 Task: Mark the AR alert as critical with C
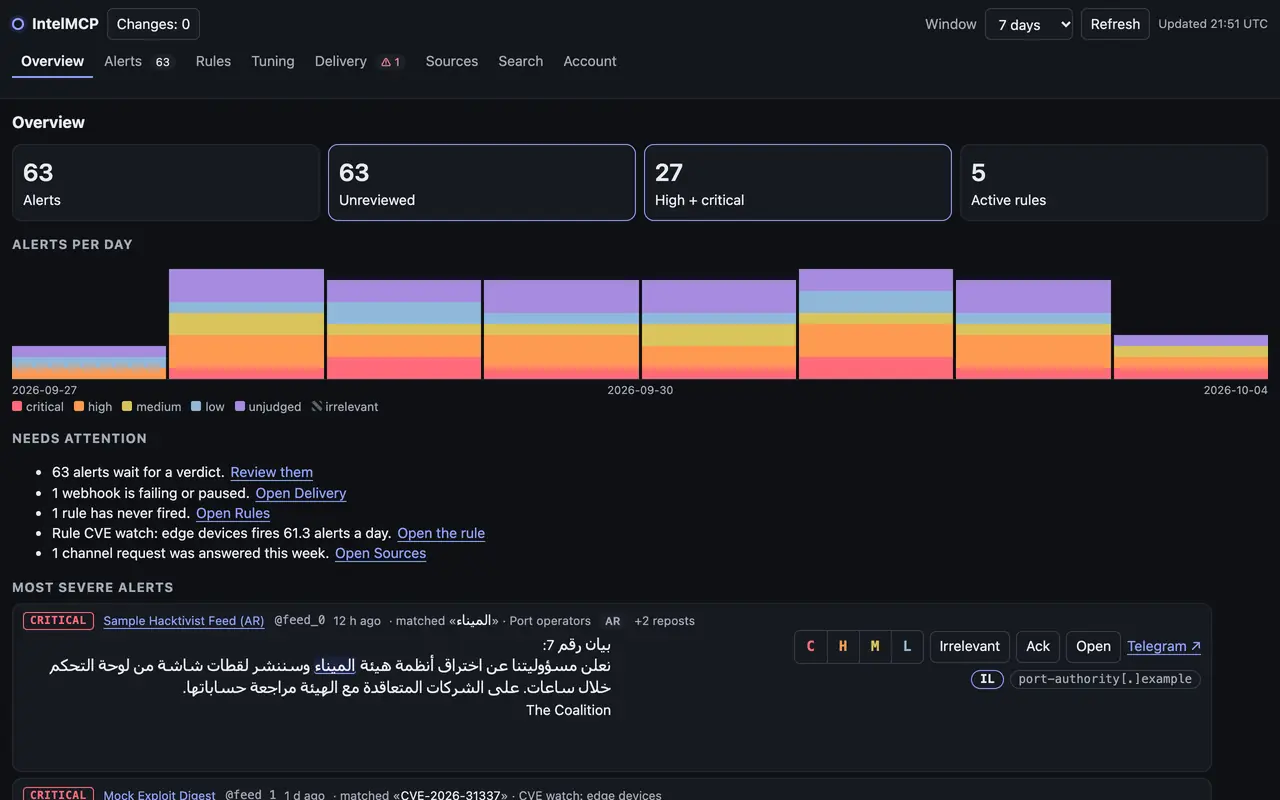811,646
